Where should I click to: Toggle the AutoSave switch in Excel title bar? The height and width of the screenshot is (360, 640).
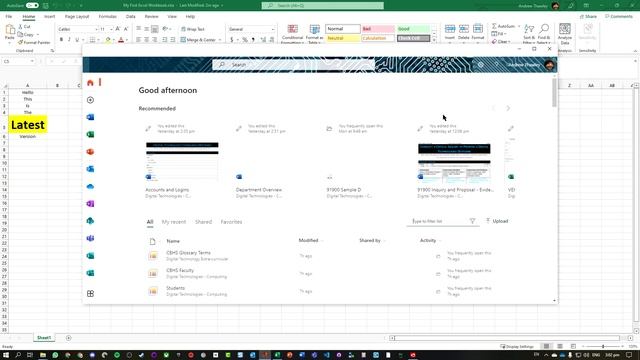[32, 5]
